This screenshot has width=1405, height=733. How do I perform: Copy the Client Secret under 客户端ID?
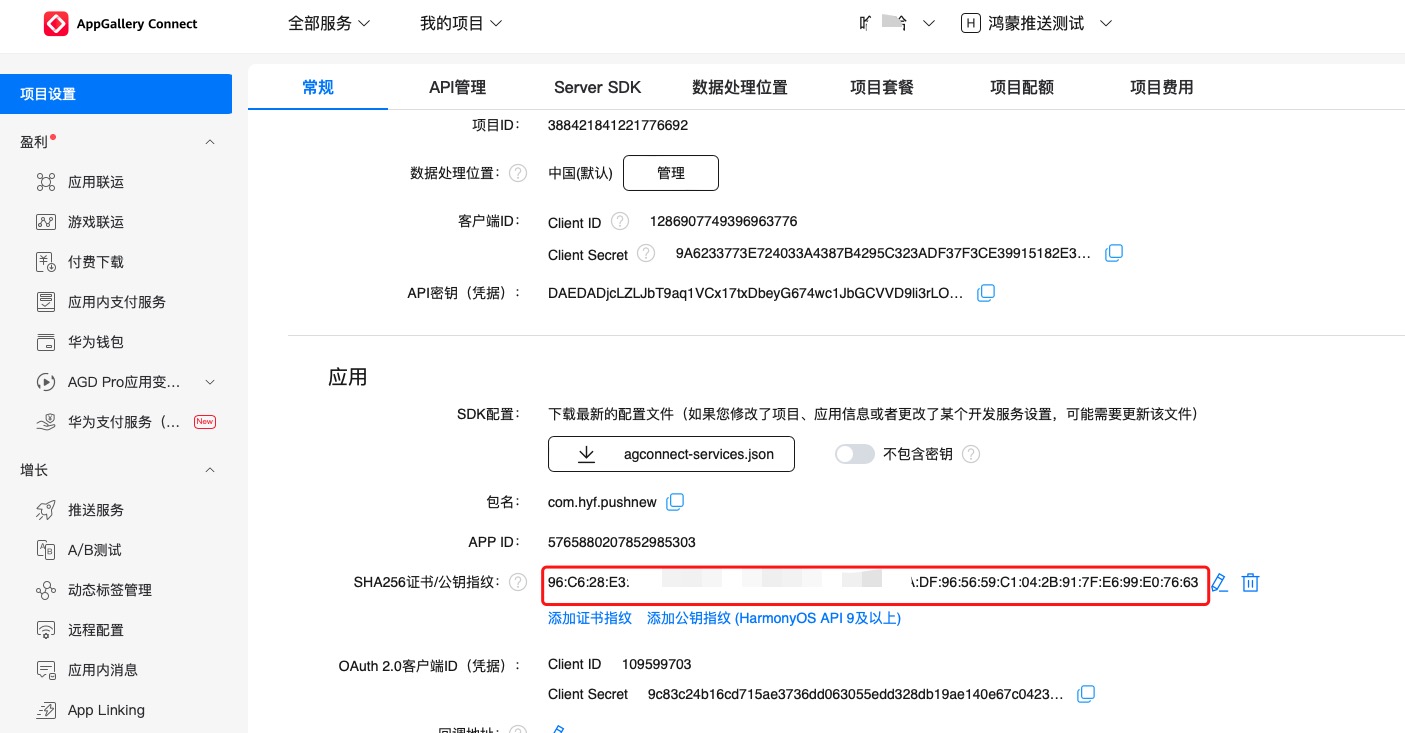pos(1114,254)
